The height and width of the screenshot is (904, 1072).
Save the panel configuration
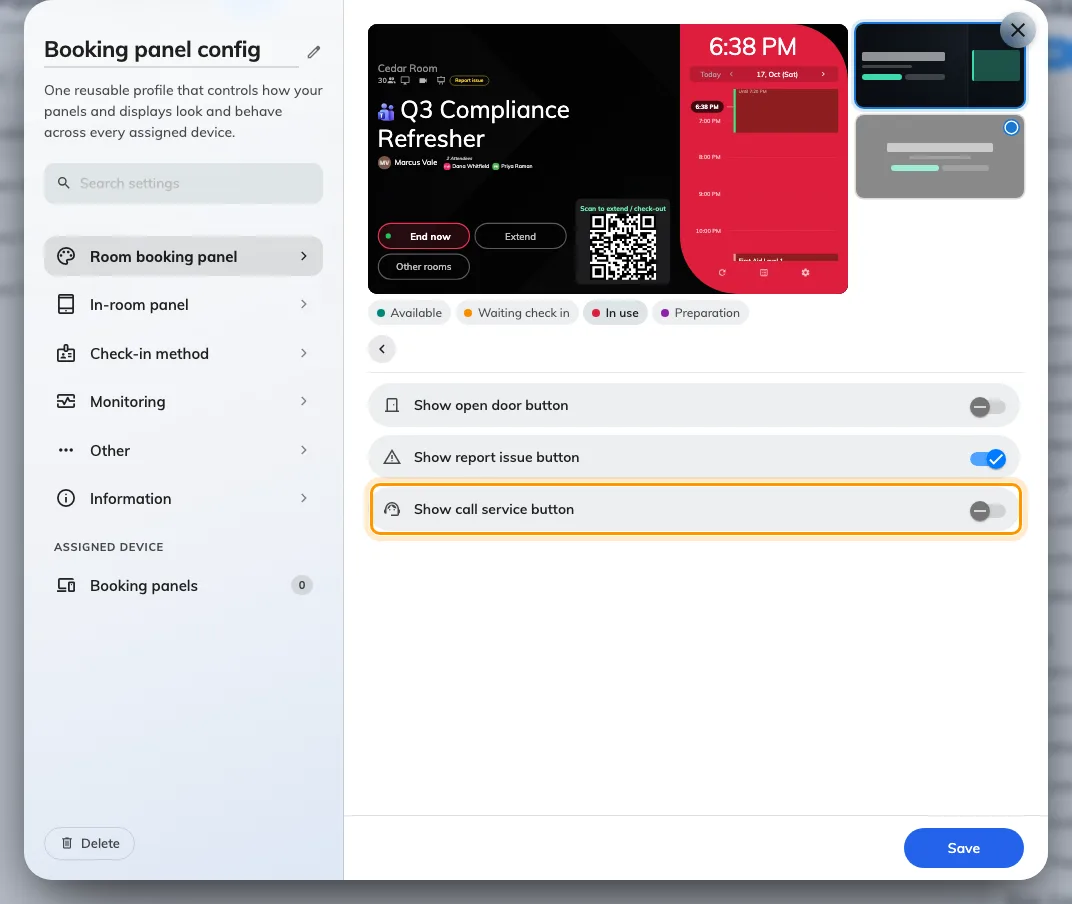coord(963,848)
